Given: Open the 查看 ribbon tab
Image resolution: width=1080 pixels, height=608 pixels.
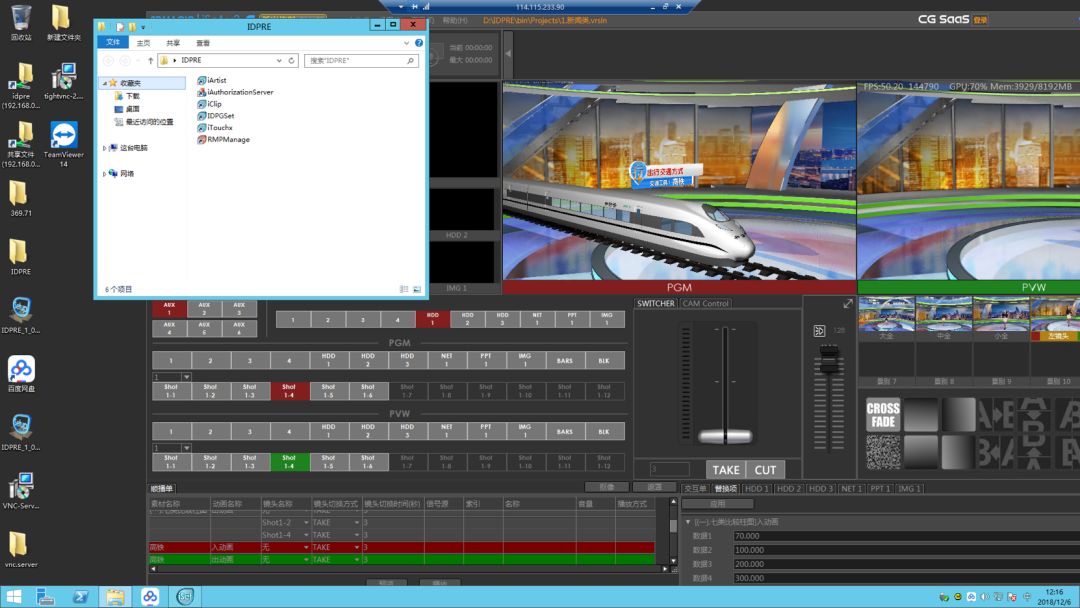Looking at the screenshot, I should point(202,43).
